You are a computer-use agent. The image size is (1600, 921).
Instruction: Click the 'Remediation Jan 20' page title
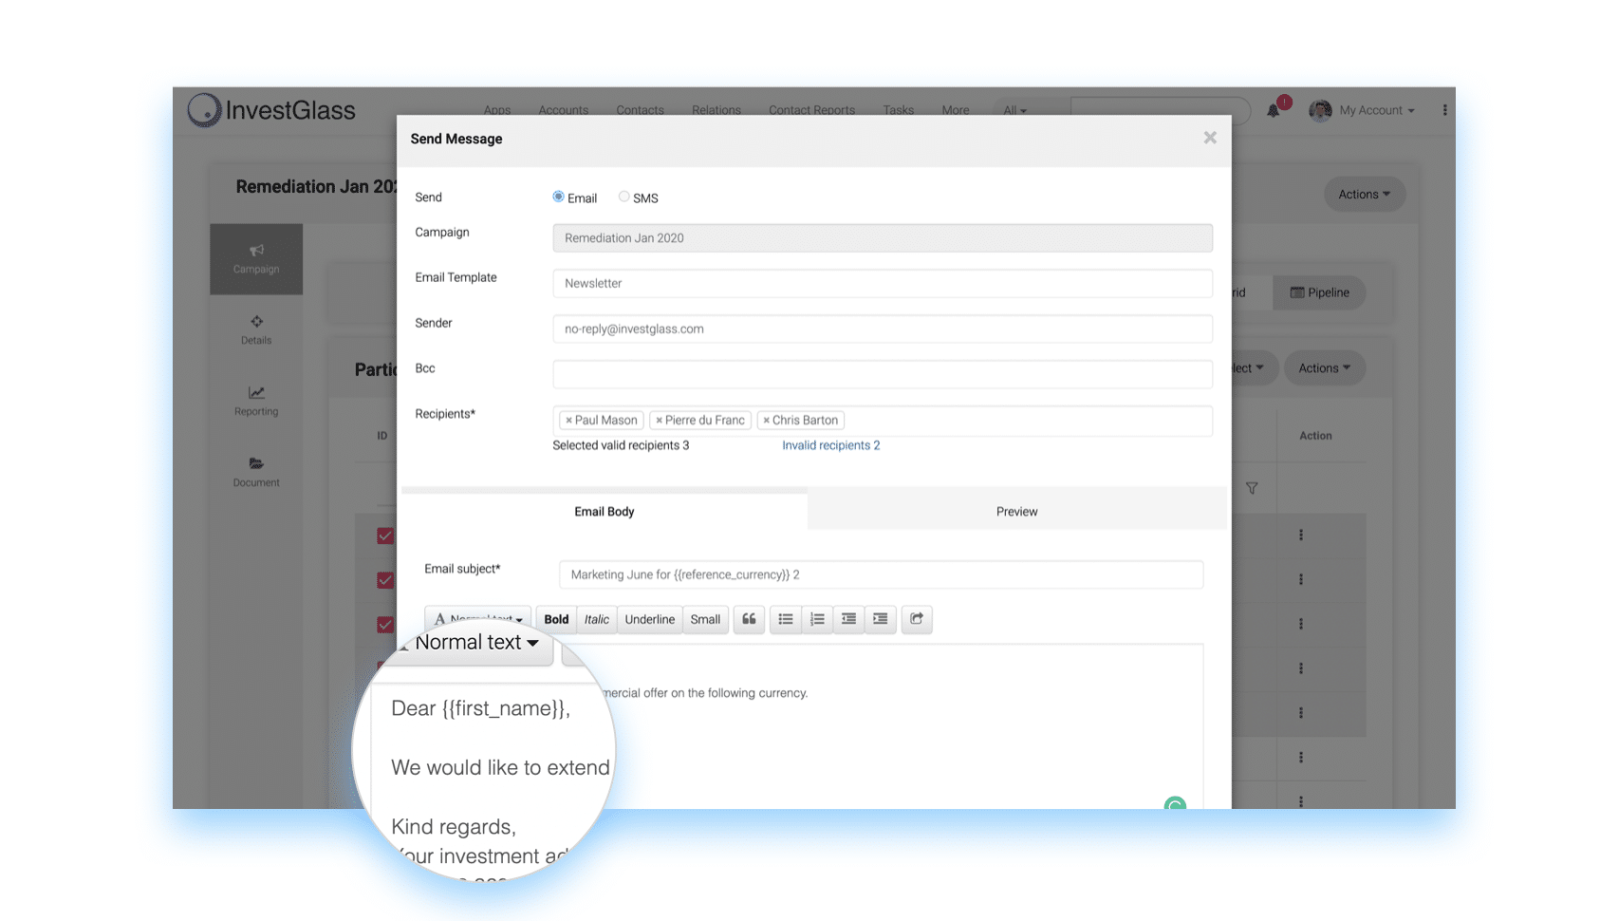[x=316, y=187]
